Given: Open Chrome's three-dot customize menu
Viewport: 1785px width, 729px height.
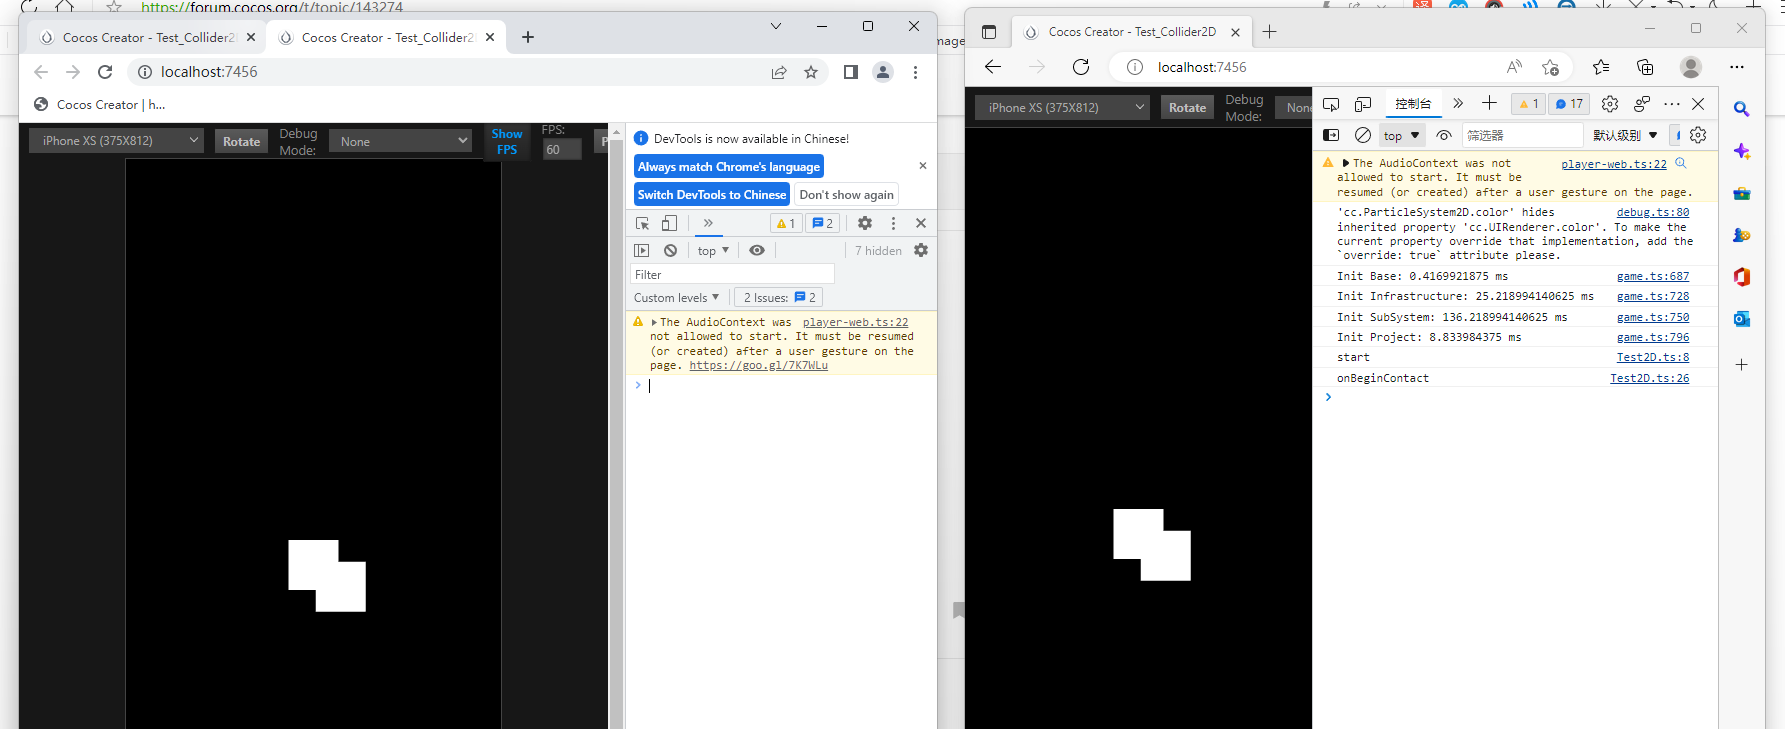Looking at the screenshot, I should pos(915,72).
